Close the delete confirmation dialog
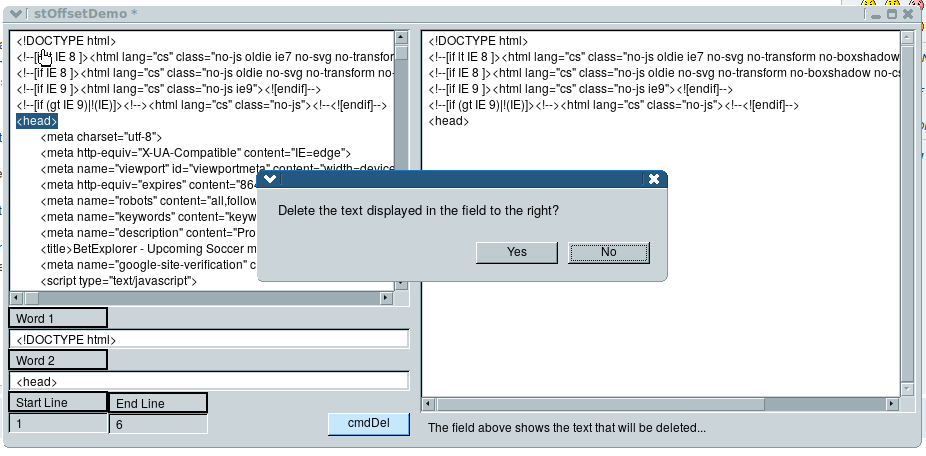926x456 pixels. tap(654, 180)
